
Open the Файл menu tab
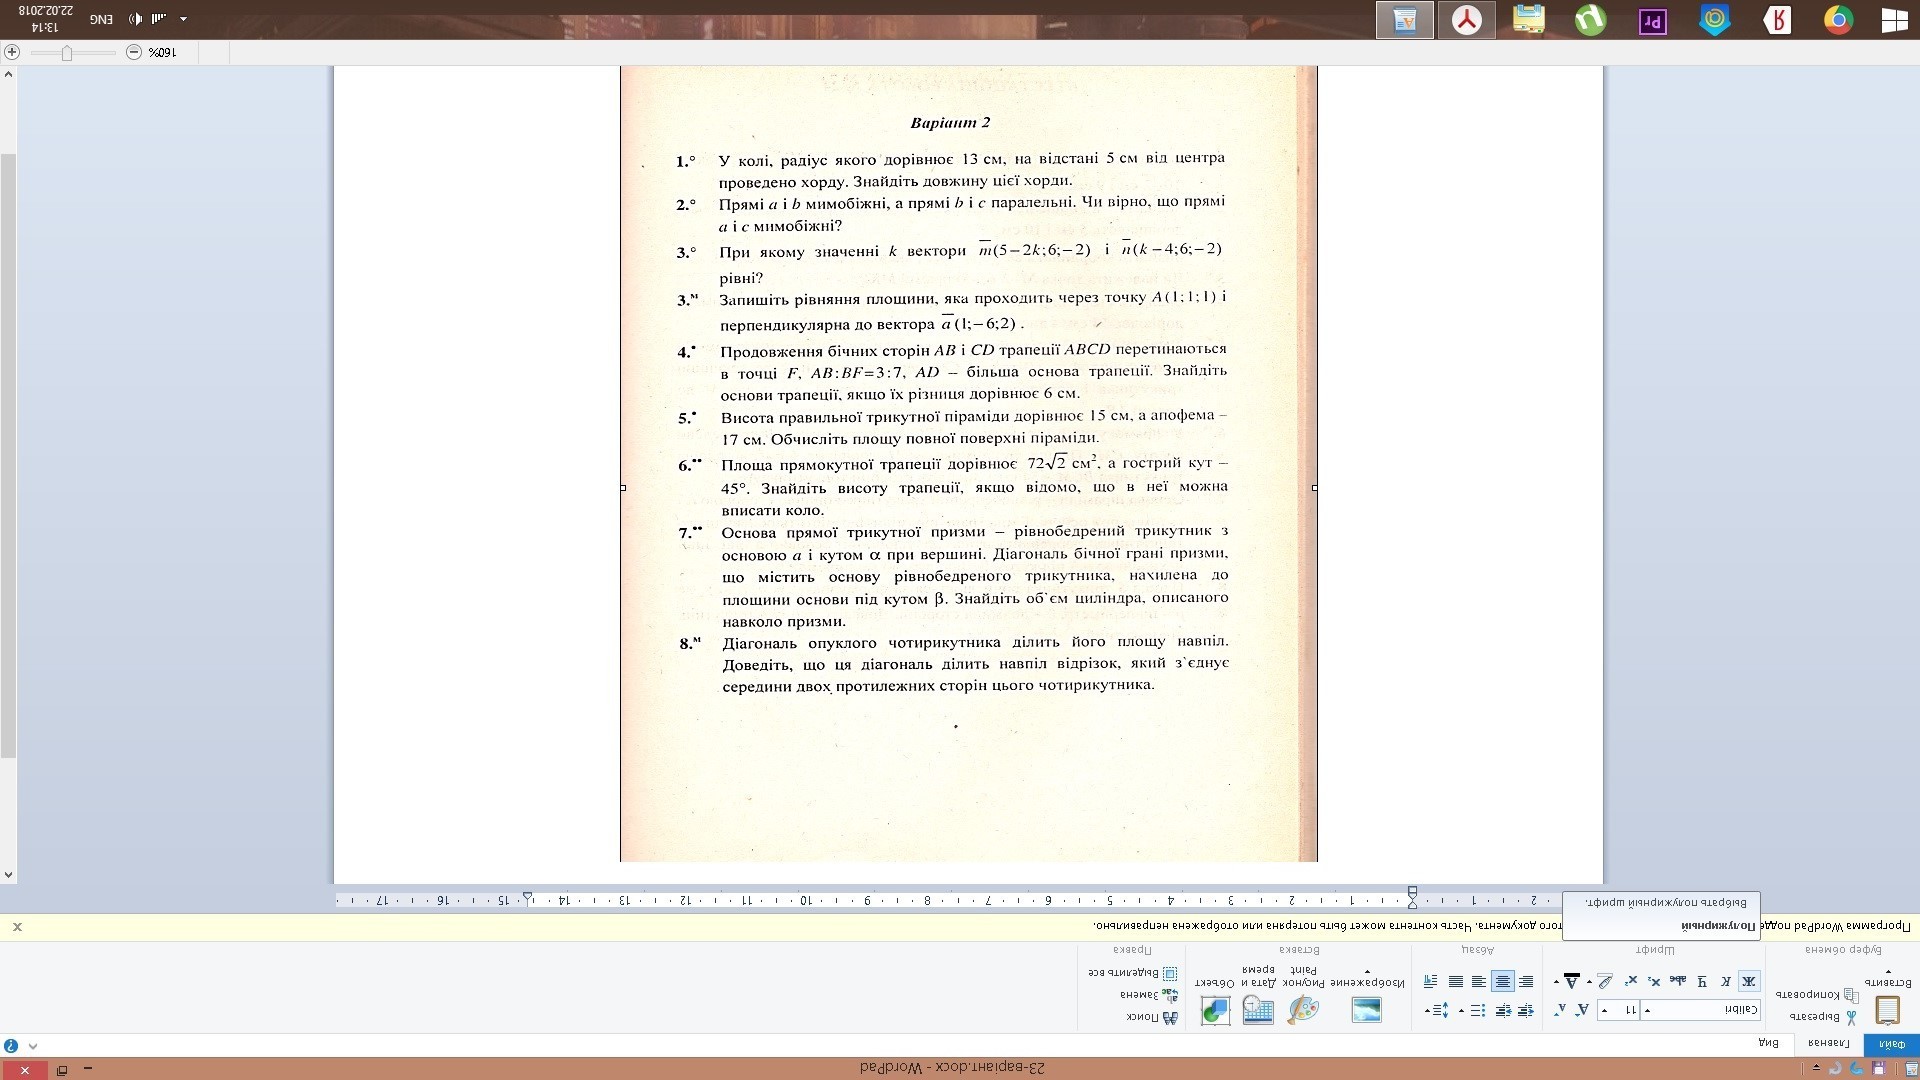(1891, 1044)
